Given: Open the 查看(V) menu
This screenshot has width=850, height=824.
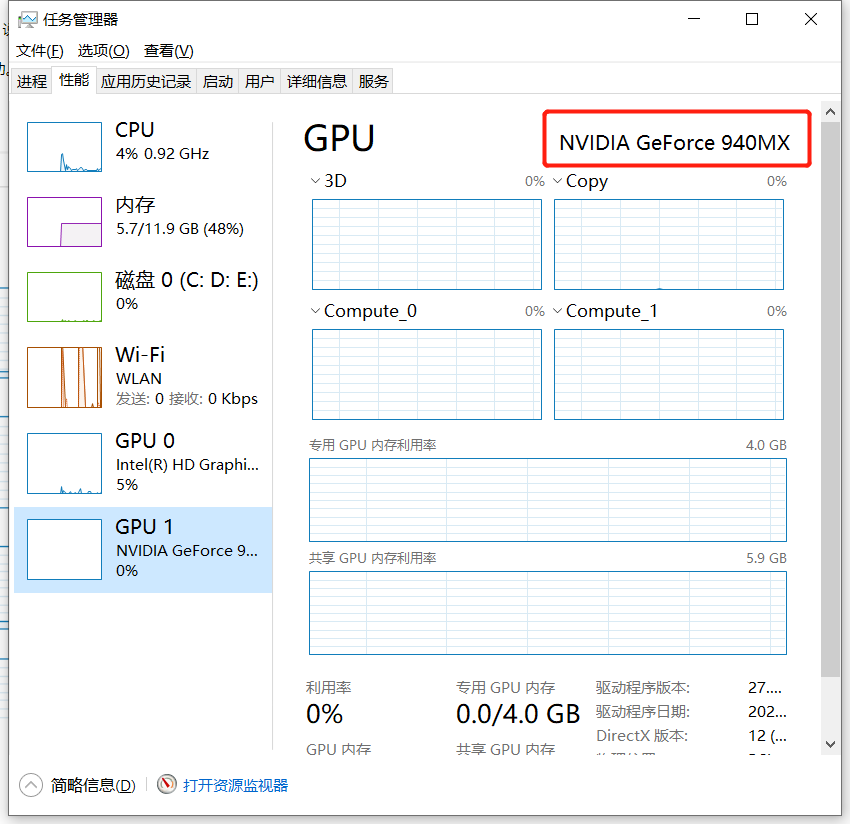Looking at the screenshot, I should 169,51.
